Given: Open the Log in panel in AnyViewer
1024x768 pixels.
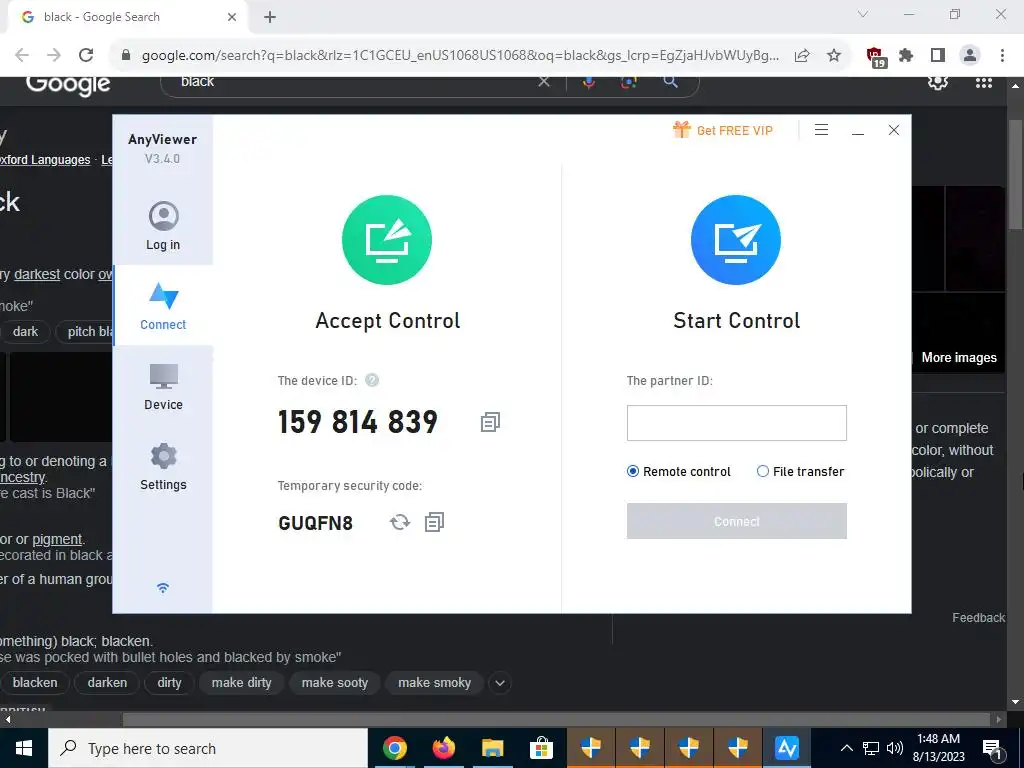Looking at the screenshot, I should tap(163, 226).
